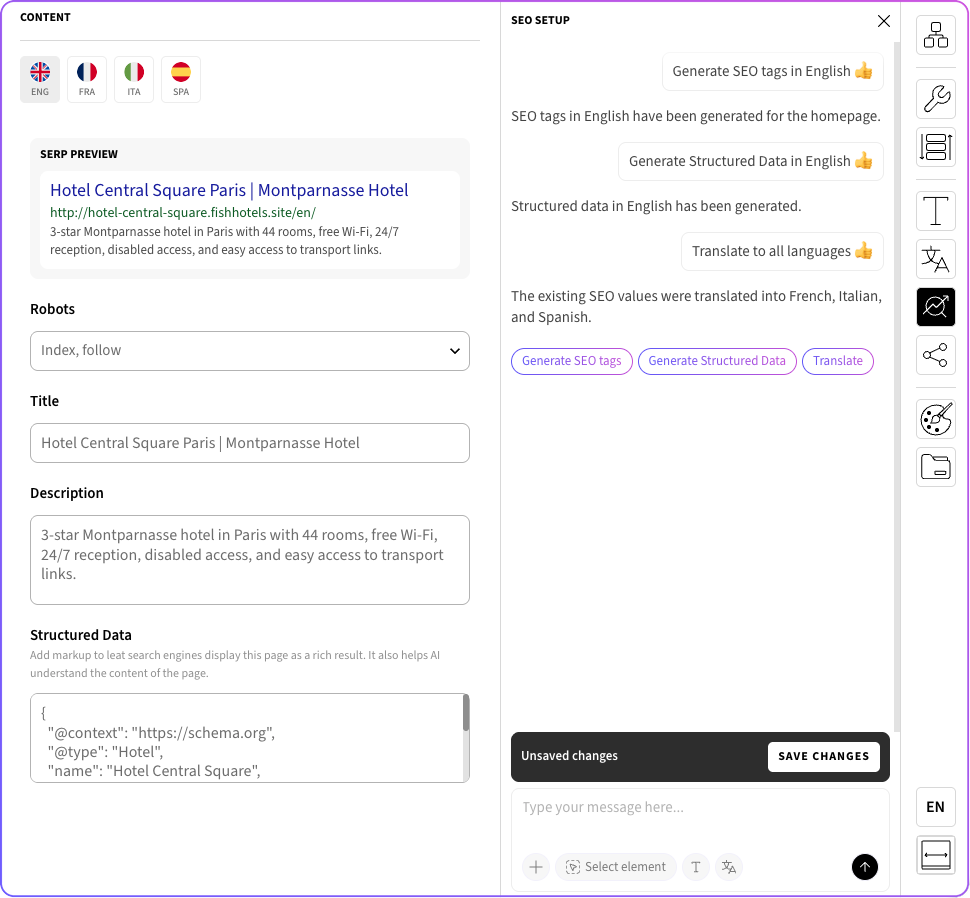Switch content to FRA language tab
Viewport: 970px width, 898px height.
coord(87,79)
